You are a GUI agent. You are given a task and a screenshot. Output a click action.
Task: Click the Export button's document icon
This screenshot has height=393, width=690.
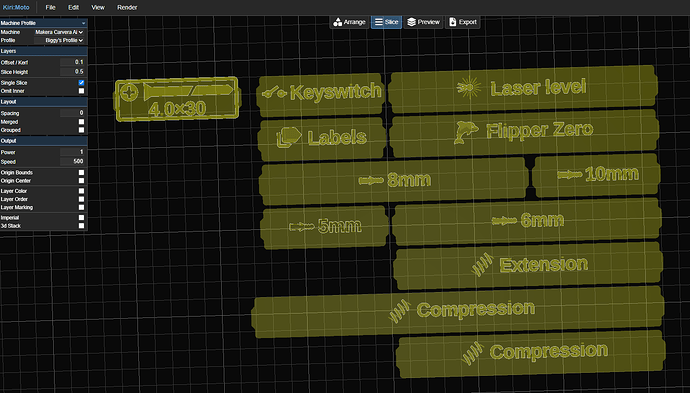tap(452, 22)
